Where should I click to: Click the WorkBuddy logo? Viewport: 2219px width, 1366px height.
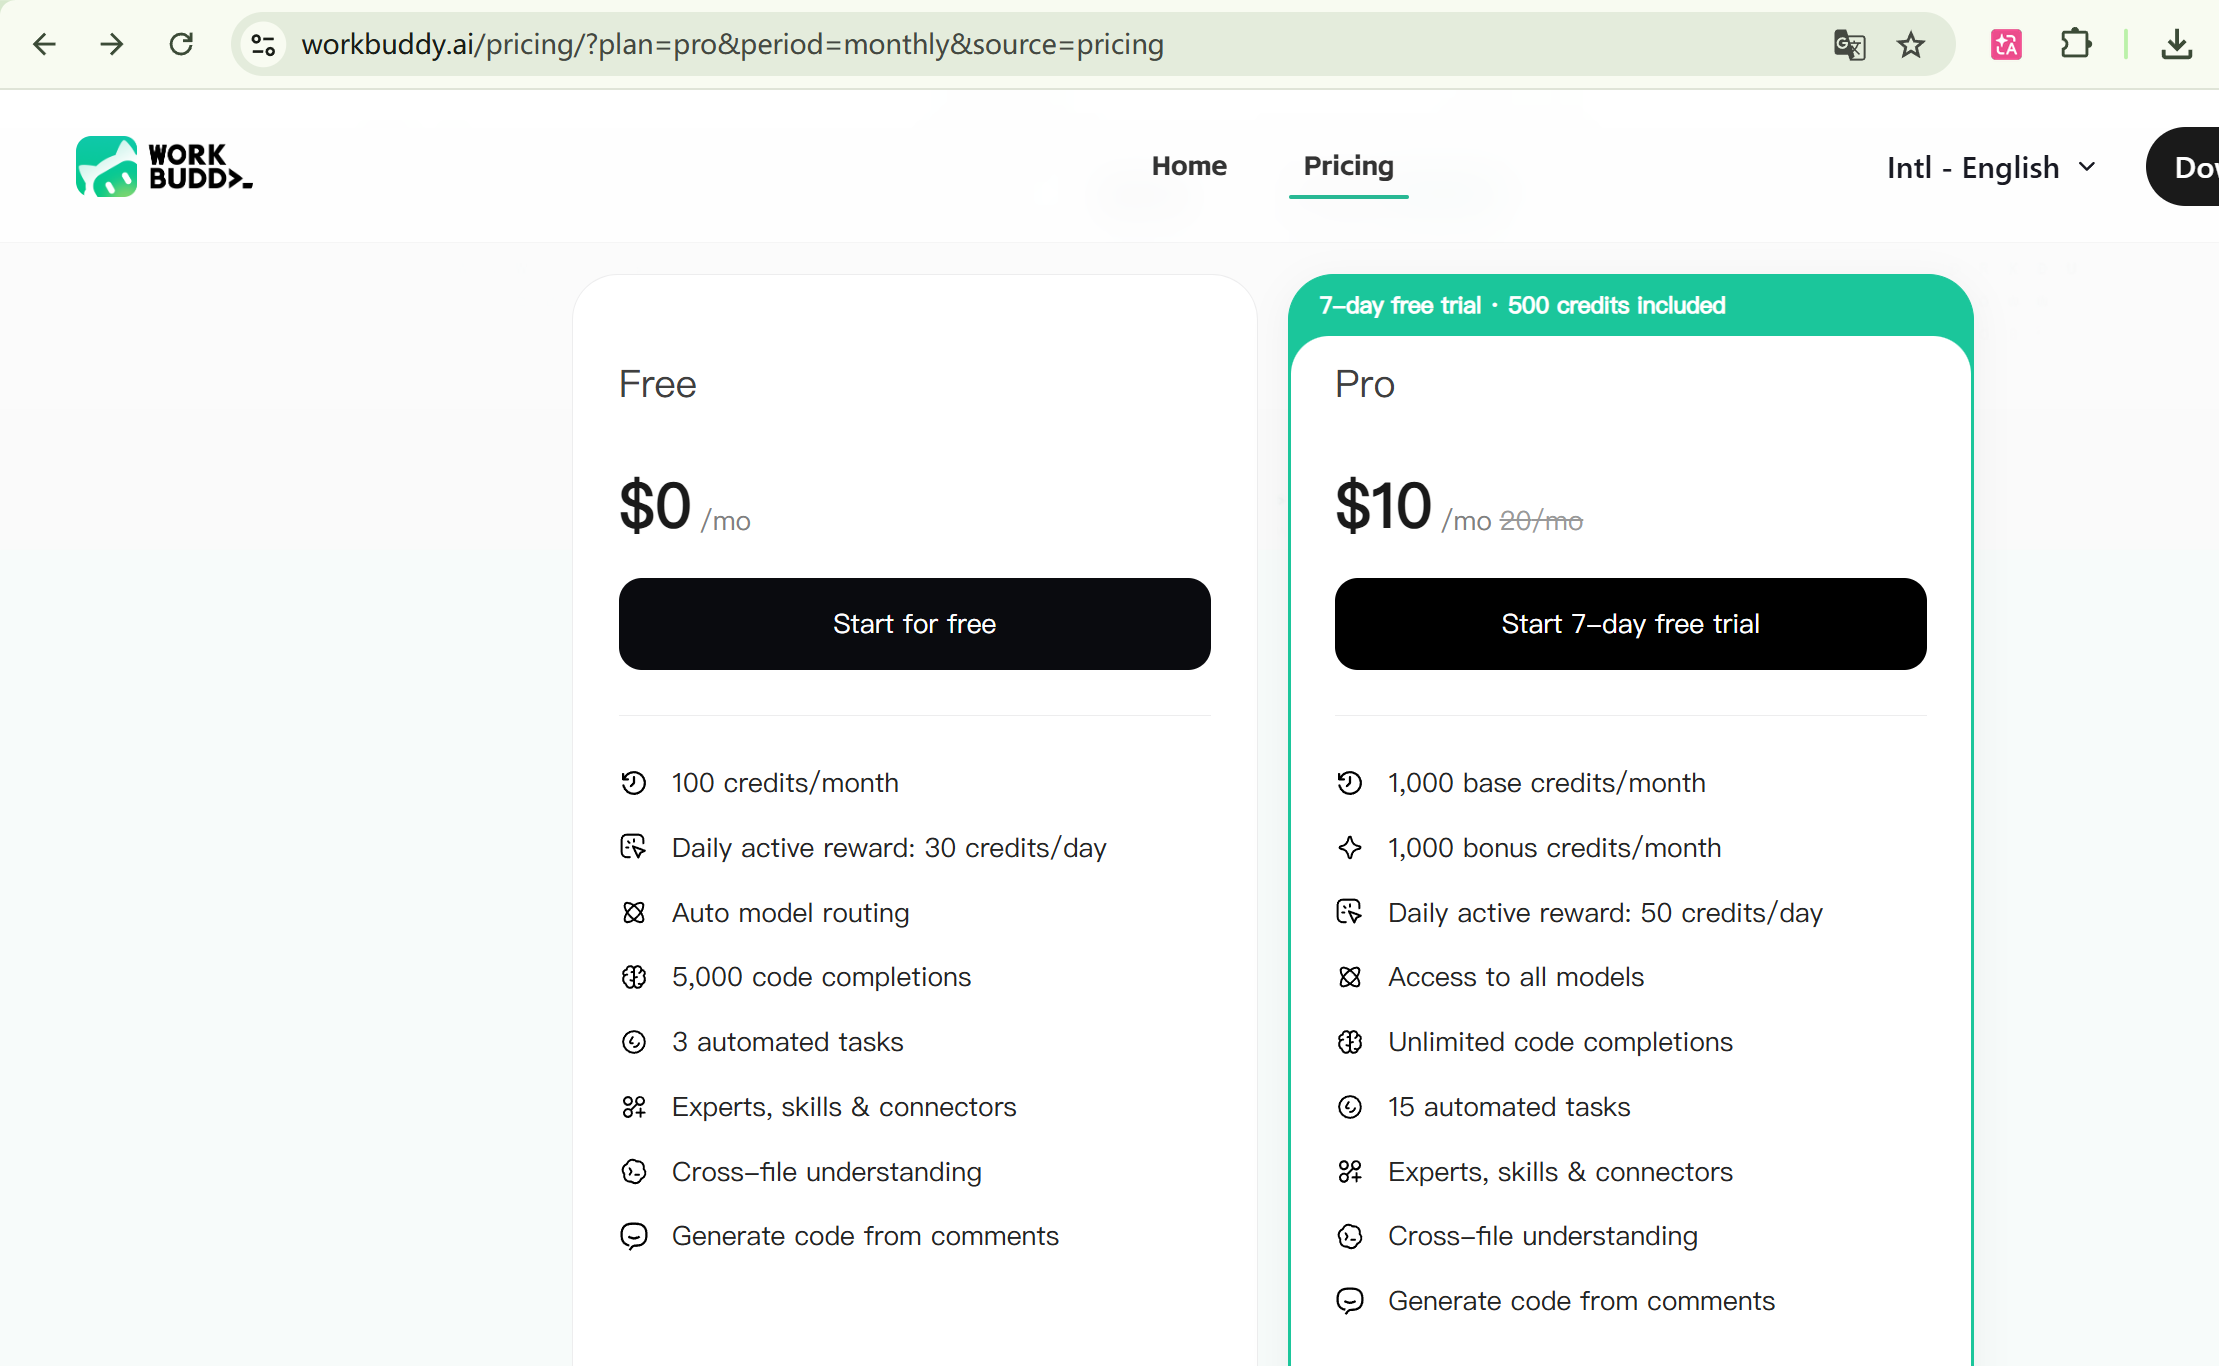pyautogui.click(x=164, y=166)
